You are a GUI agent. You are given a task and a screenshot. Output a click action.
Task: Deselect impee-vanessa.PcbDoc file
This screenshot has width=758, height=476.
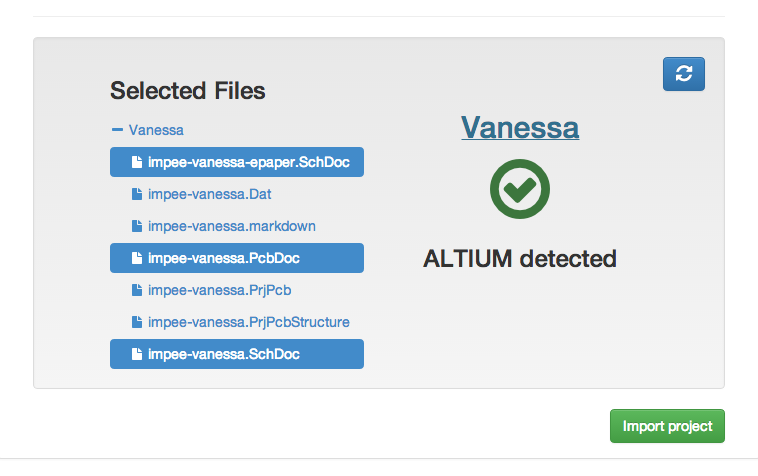click(x=224, y=258)
